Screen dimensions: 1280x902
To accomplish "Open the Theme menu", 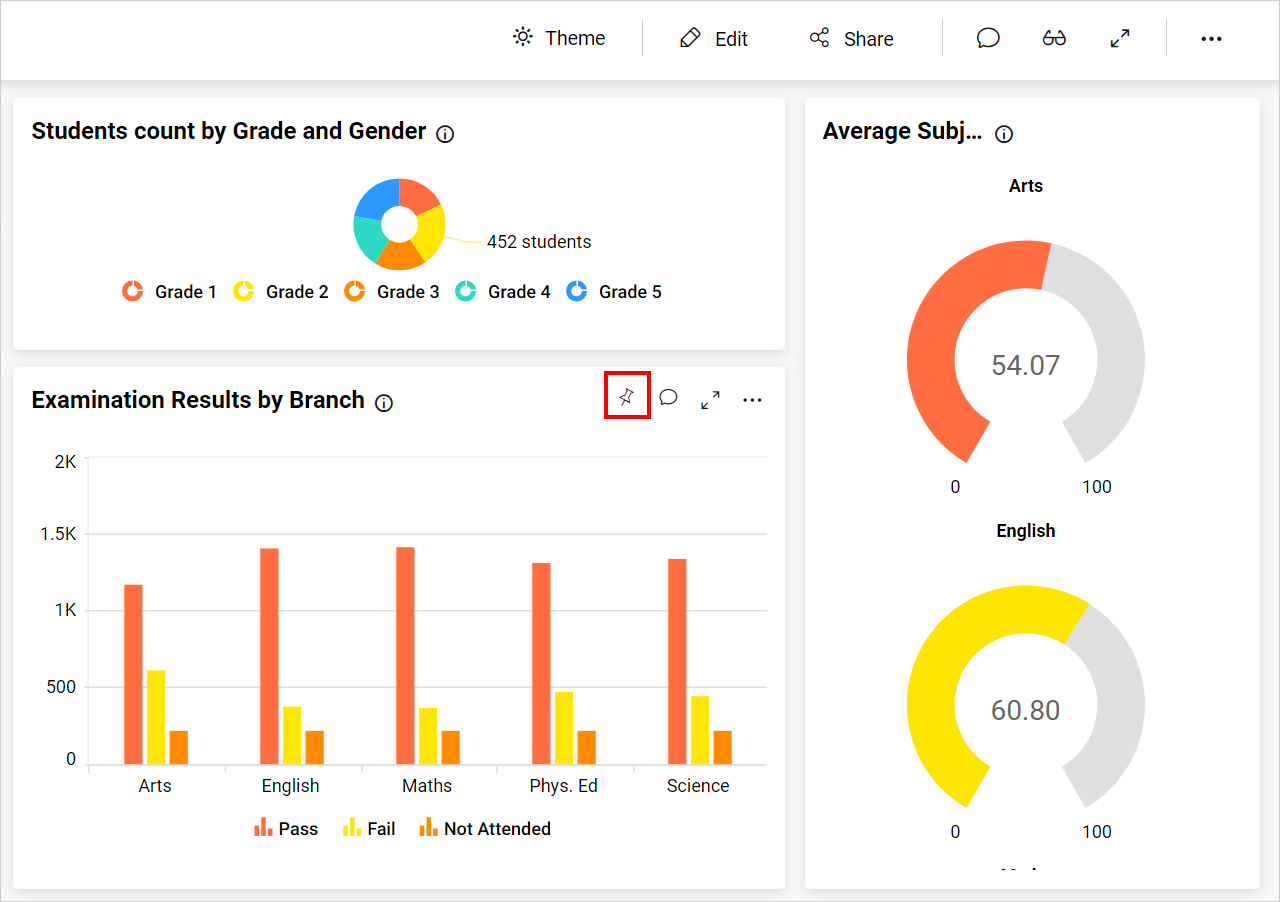I will click(x=559, y=39).
